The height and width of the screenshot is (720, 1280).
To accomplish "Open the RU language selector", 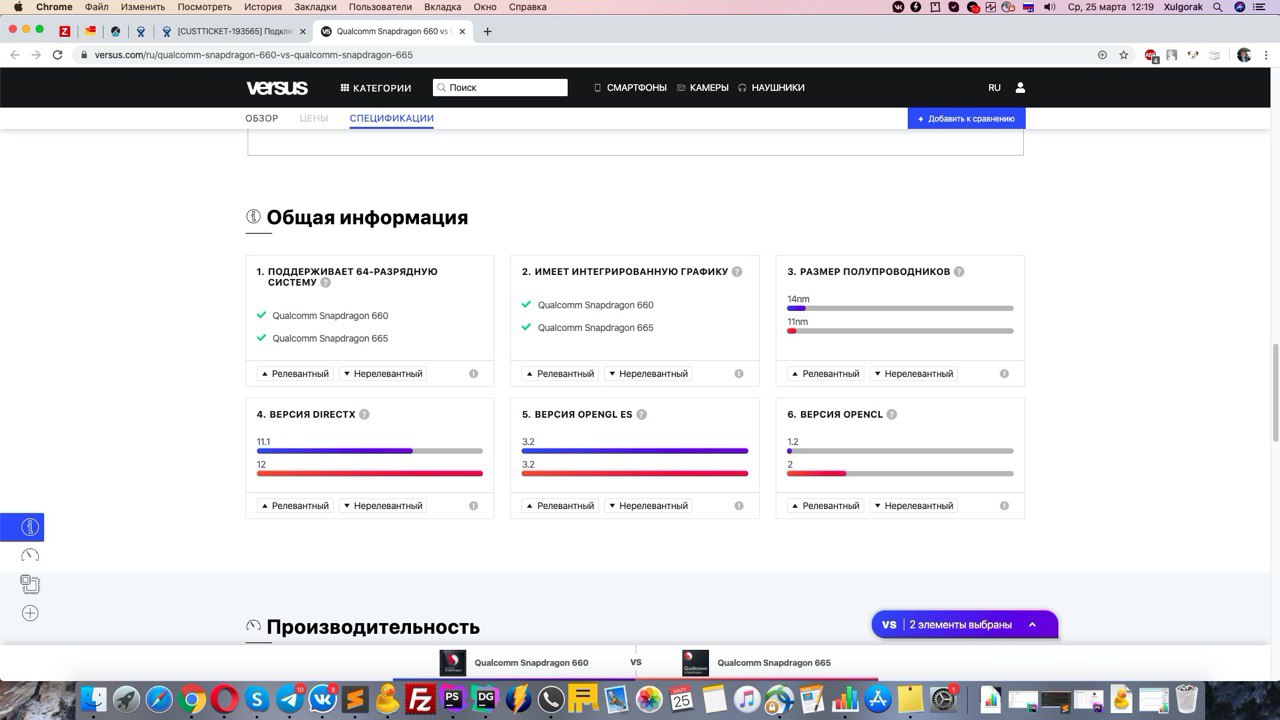I will tap(994, 88).
